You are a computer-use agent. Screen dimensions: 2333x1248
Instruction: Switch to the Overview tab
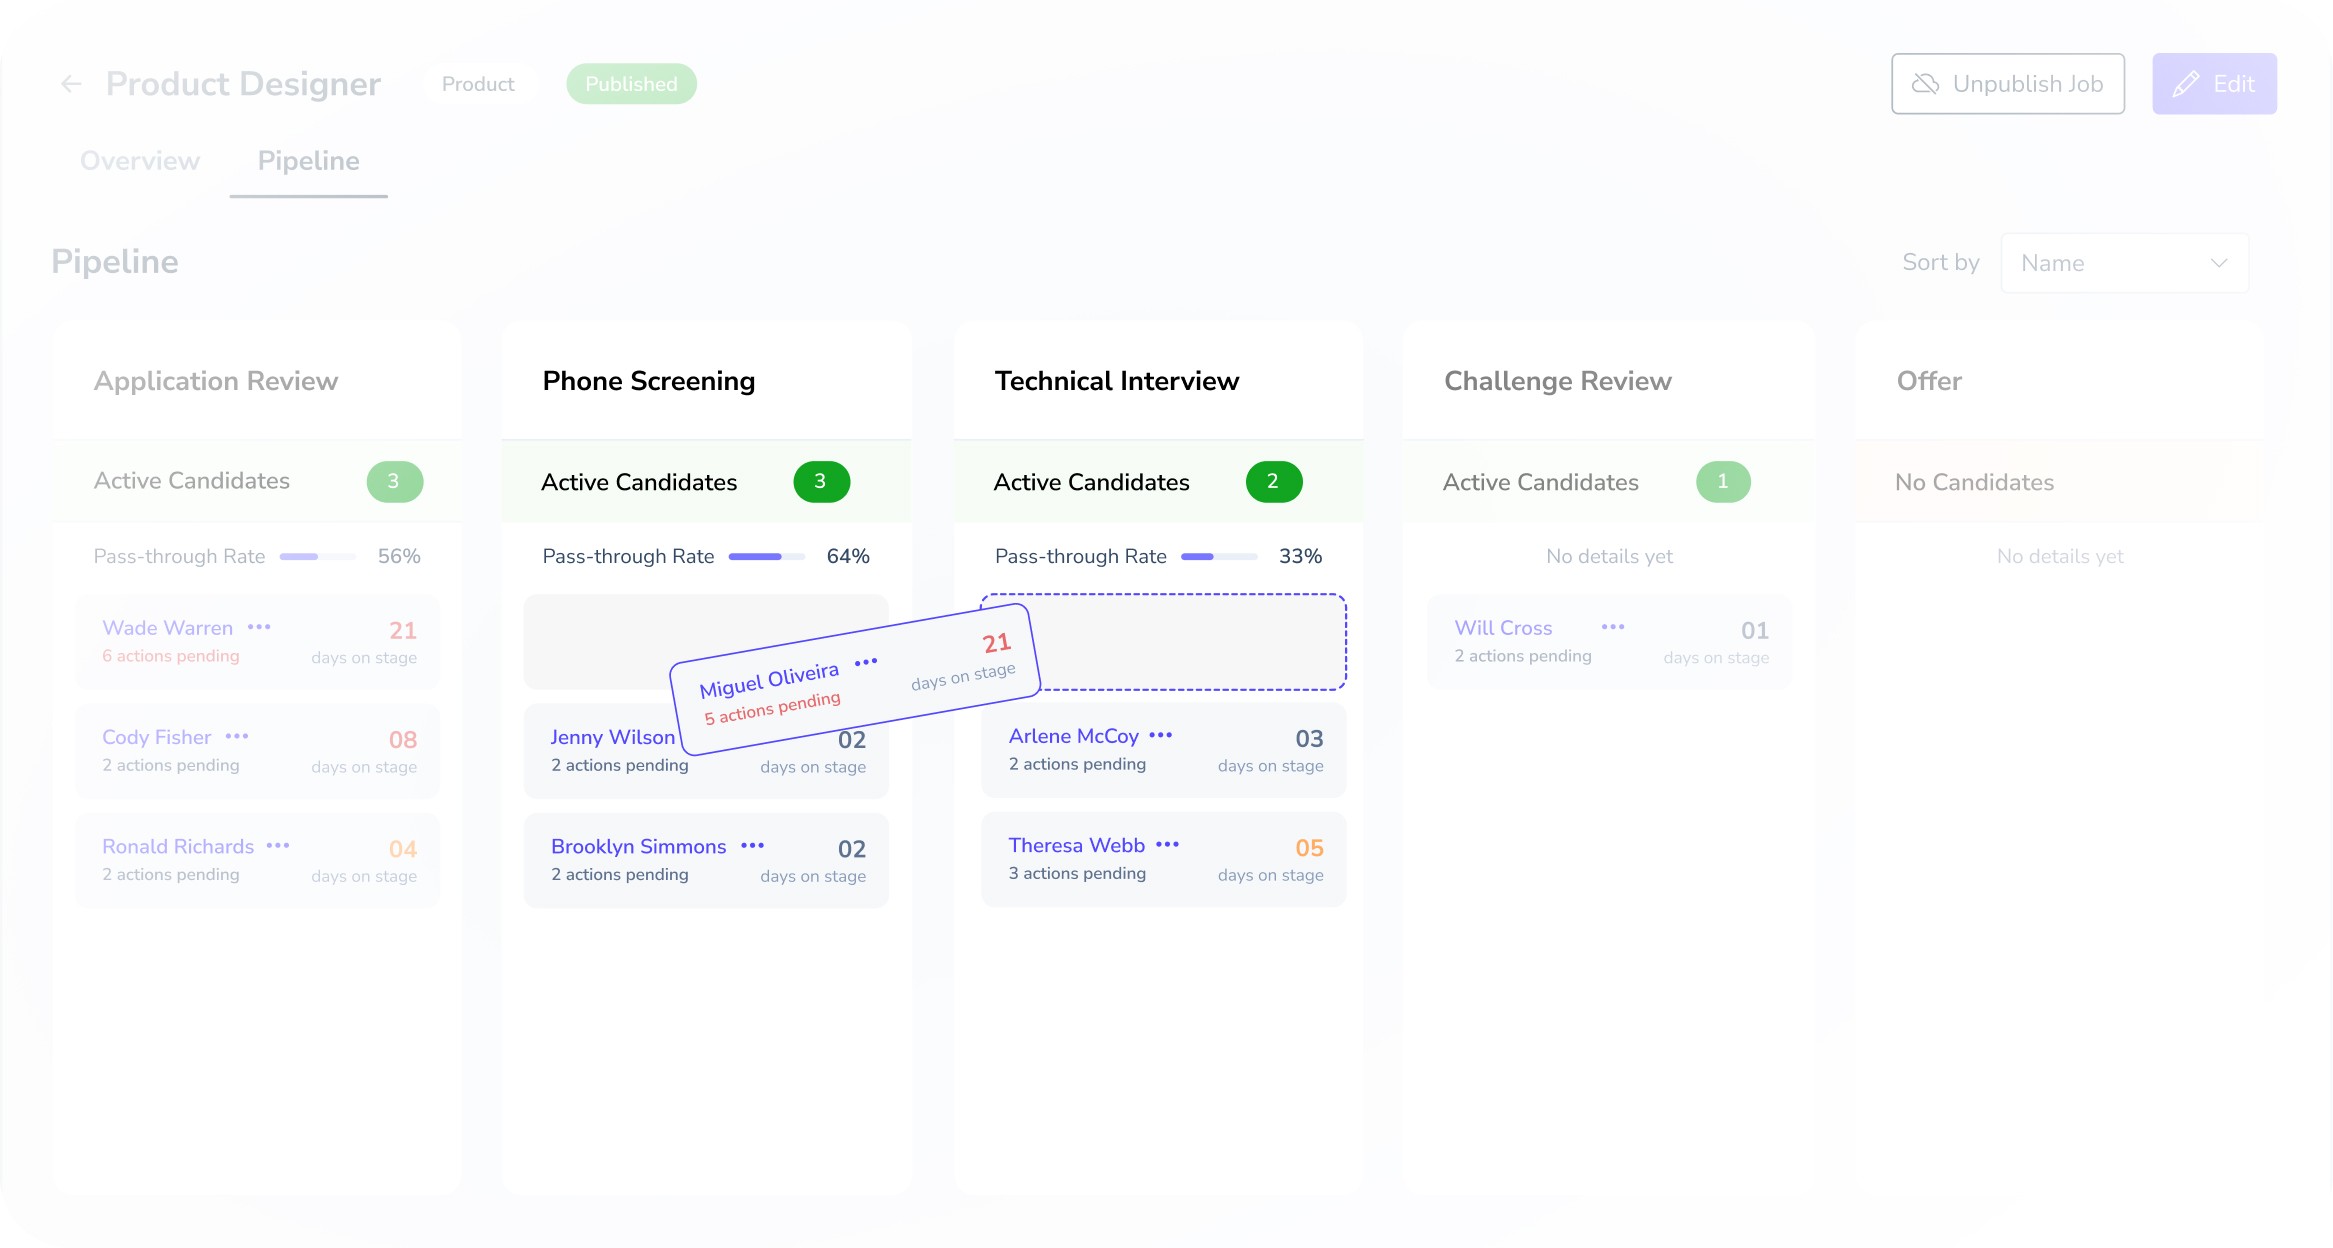click(140, 161)
